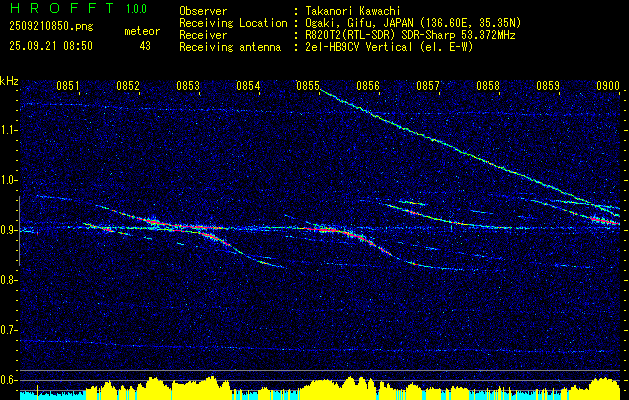Click the meteor label

tap(142, 31)
